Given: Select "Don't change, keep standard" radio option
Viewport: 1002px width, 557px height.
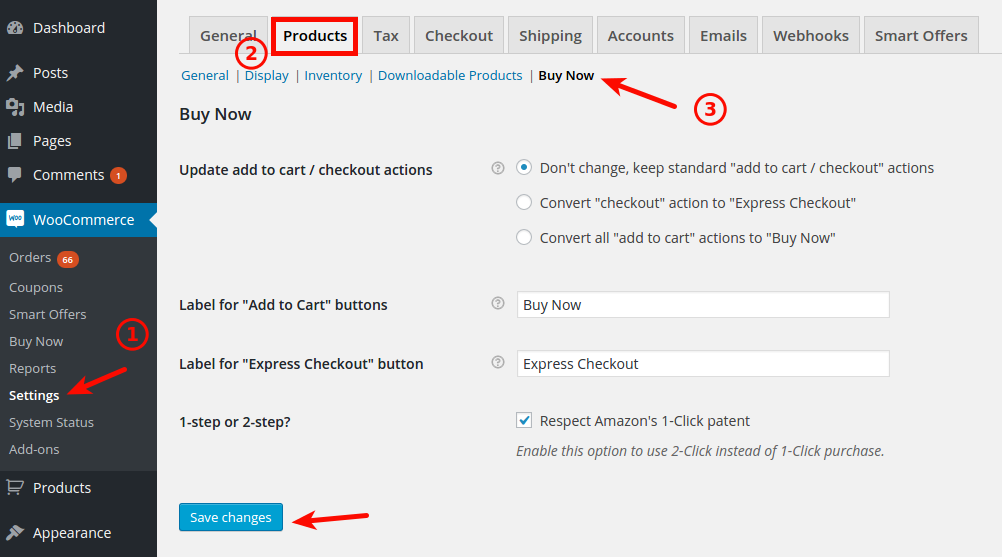Looking at the screenshot, I should click(x=524, y=168).
